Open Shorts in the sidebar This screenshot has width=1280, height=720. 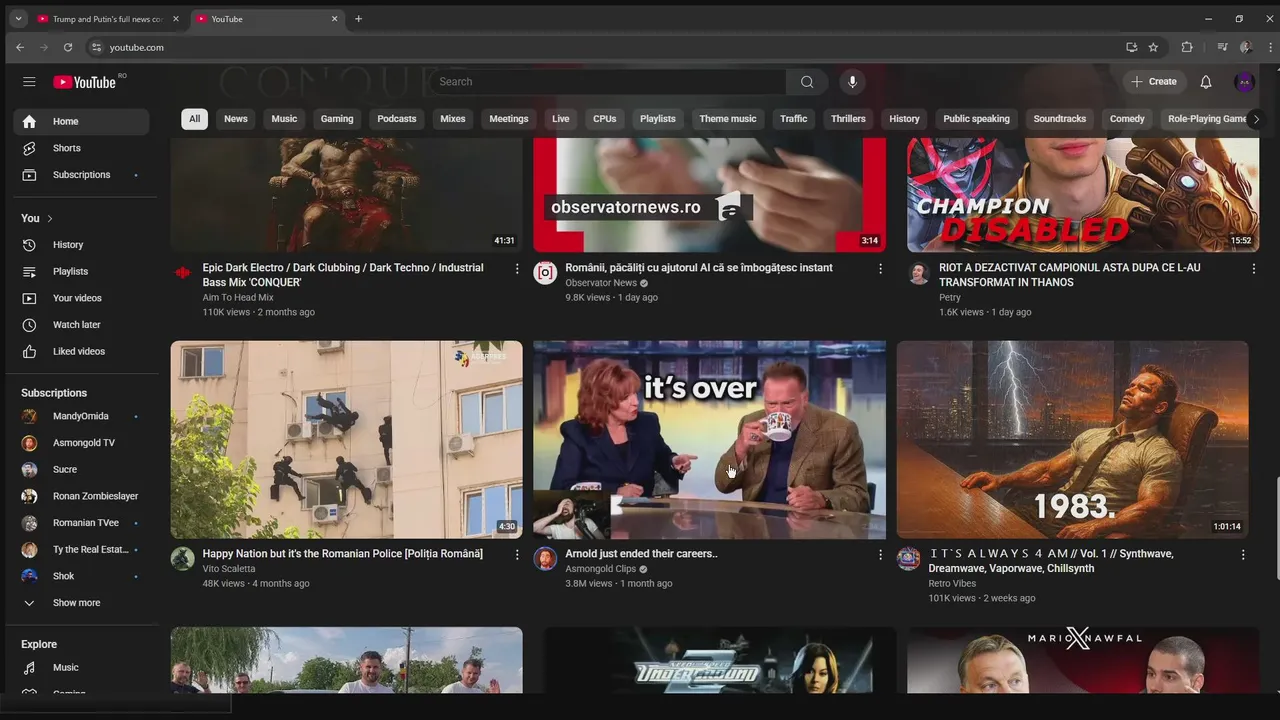click(x=80, y=148)
